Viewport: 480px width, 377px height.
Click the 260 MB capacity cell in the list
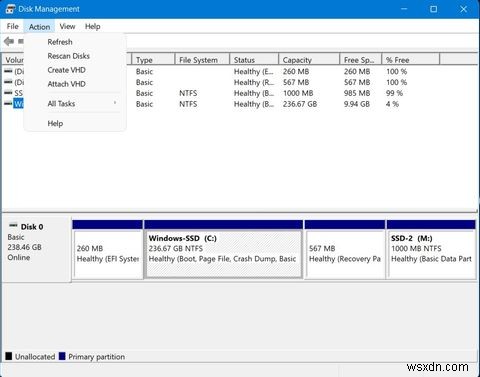tap(296, 71)
